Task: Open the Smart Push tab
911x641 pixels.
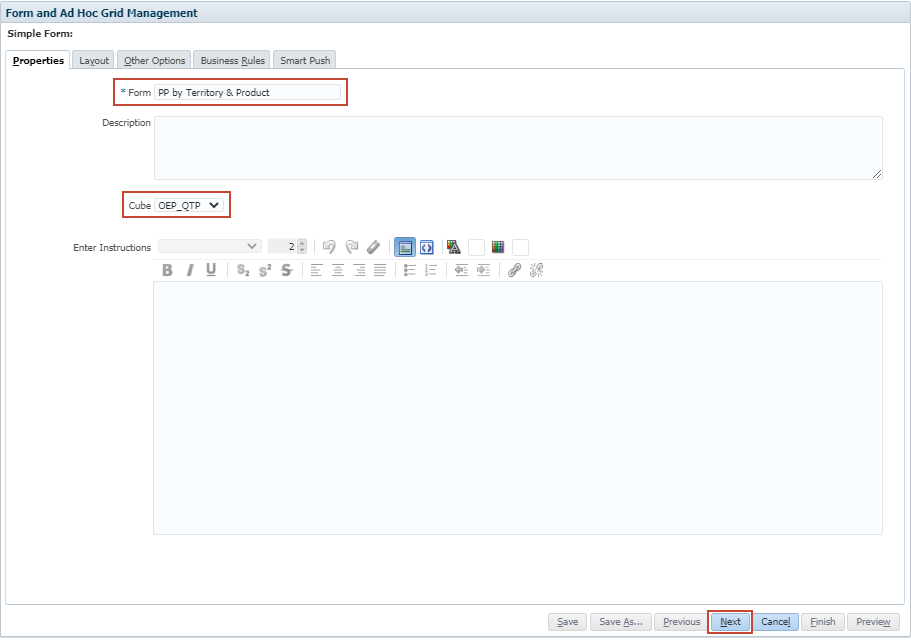Action: pos(304,60)
